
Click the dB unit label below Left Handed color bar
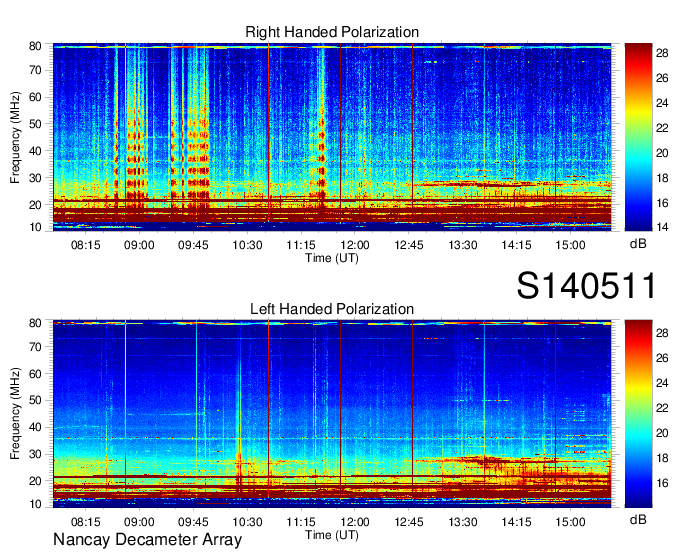(638, 519)
